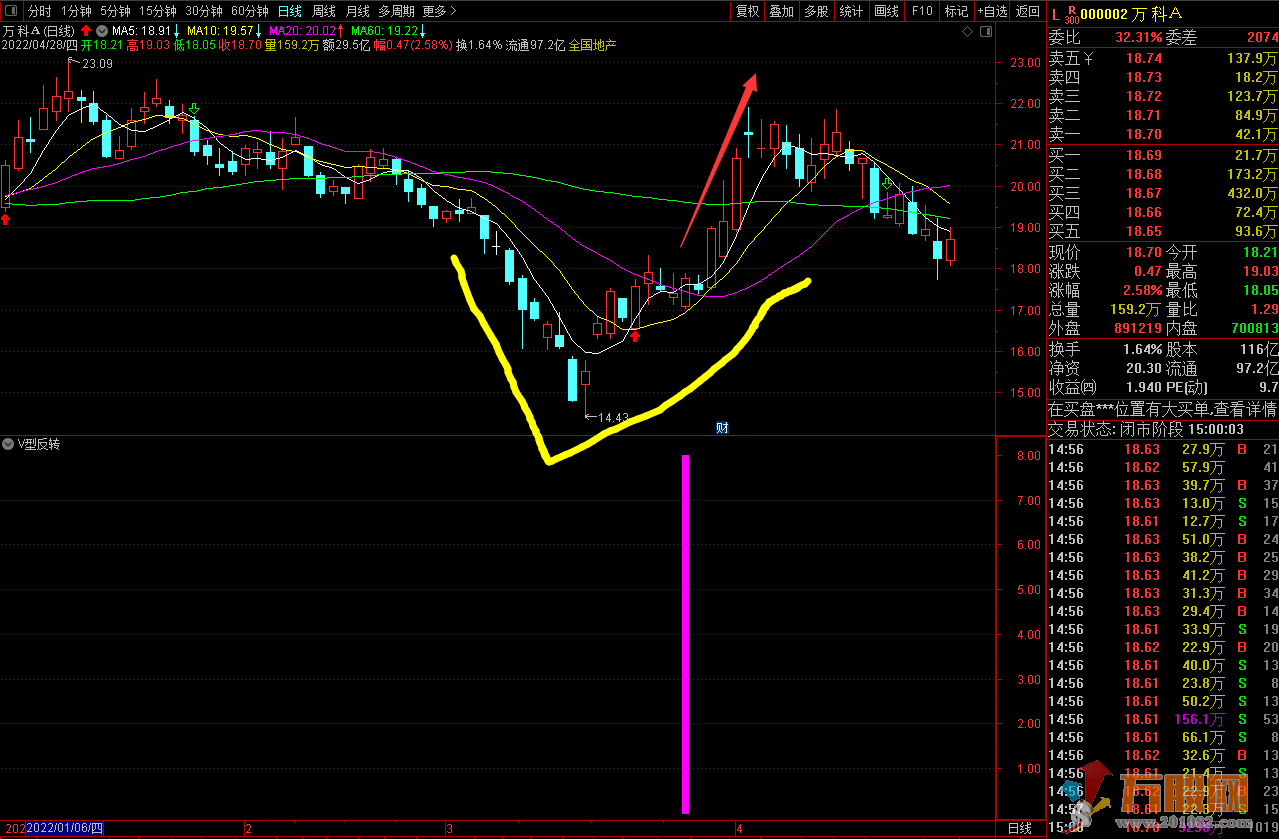Open 在买盘 large order details message
Viewport: 1279px width, 839px height.
(x=1163, y=409)
